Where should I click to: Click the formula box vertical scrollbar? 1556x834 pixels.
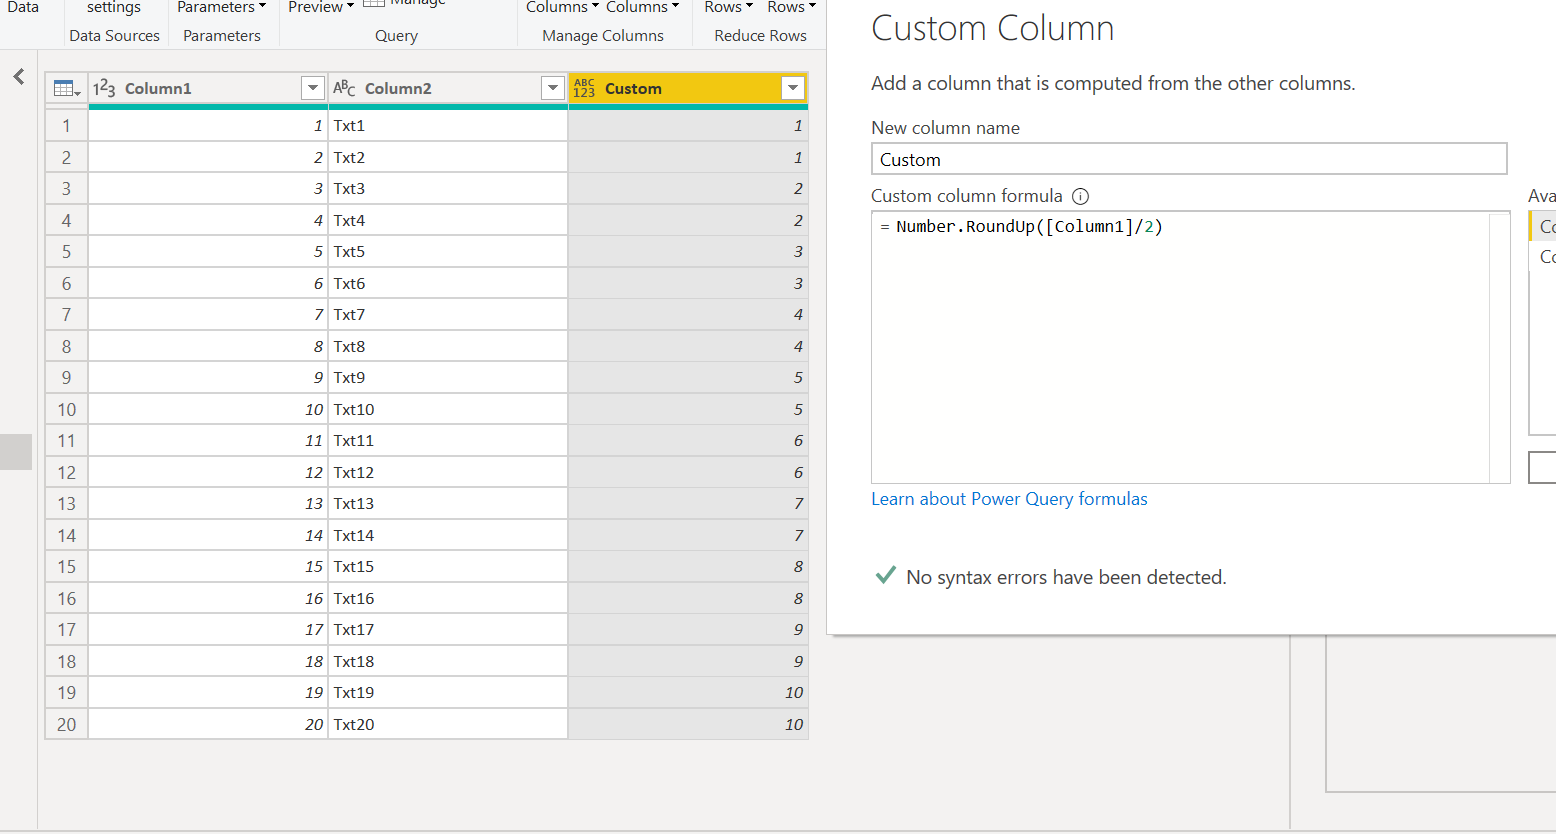[x=1499, y=347]
